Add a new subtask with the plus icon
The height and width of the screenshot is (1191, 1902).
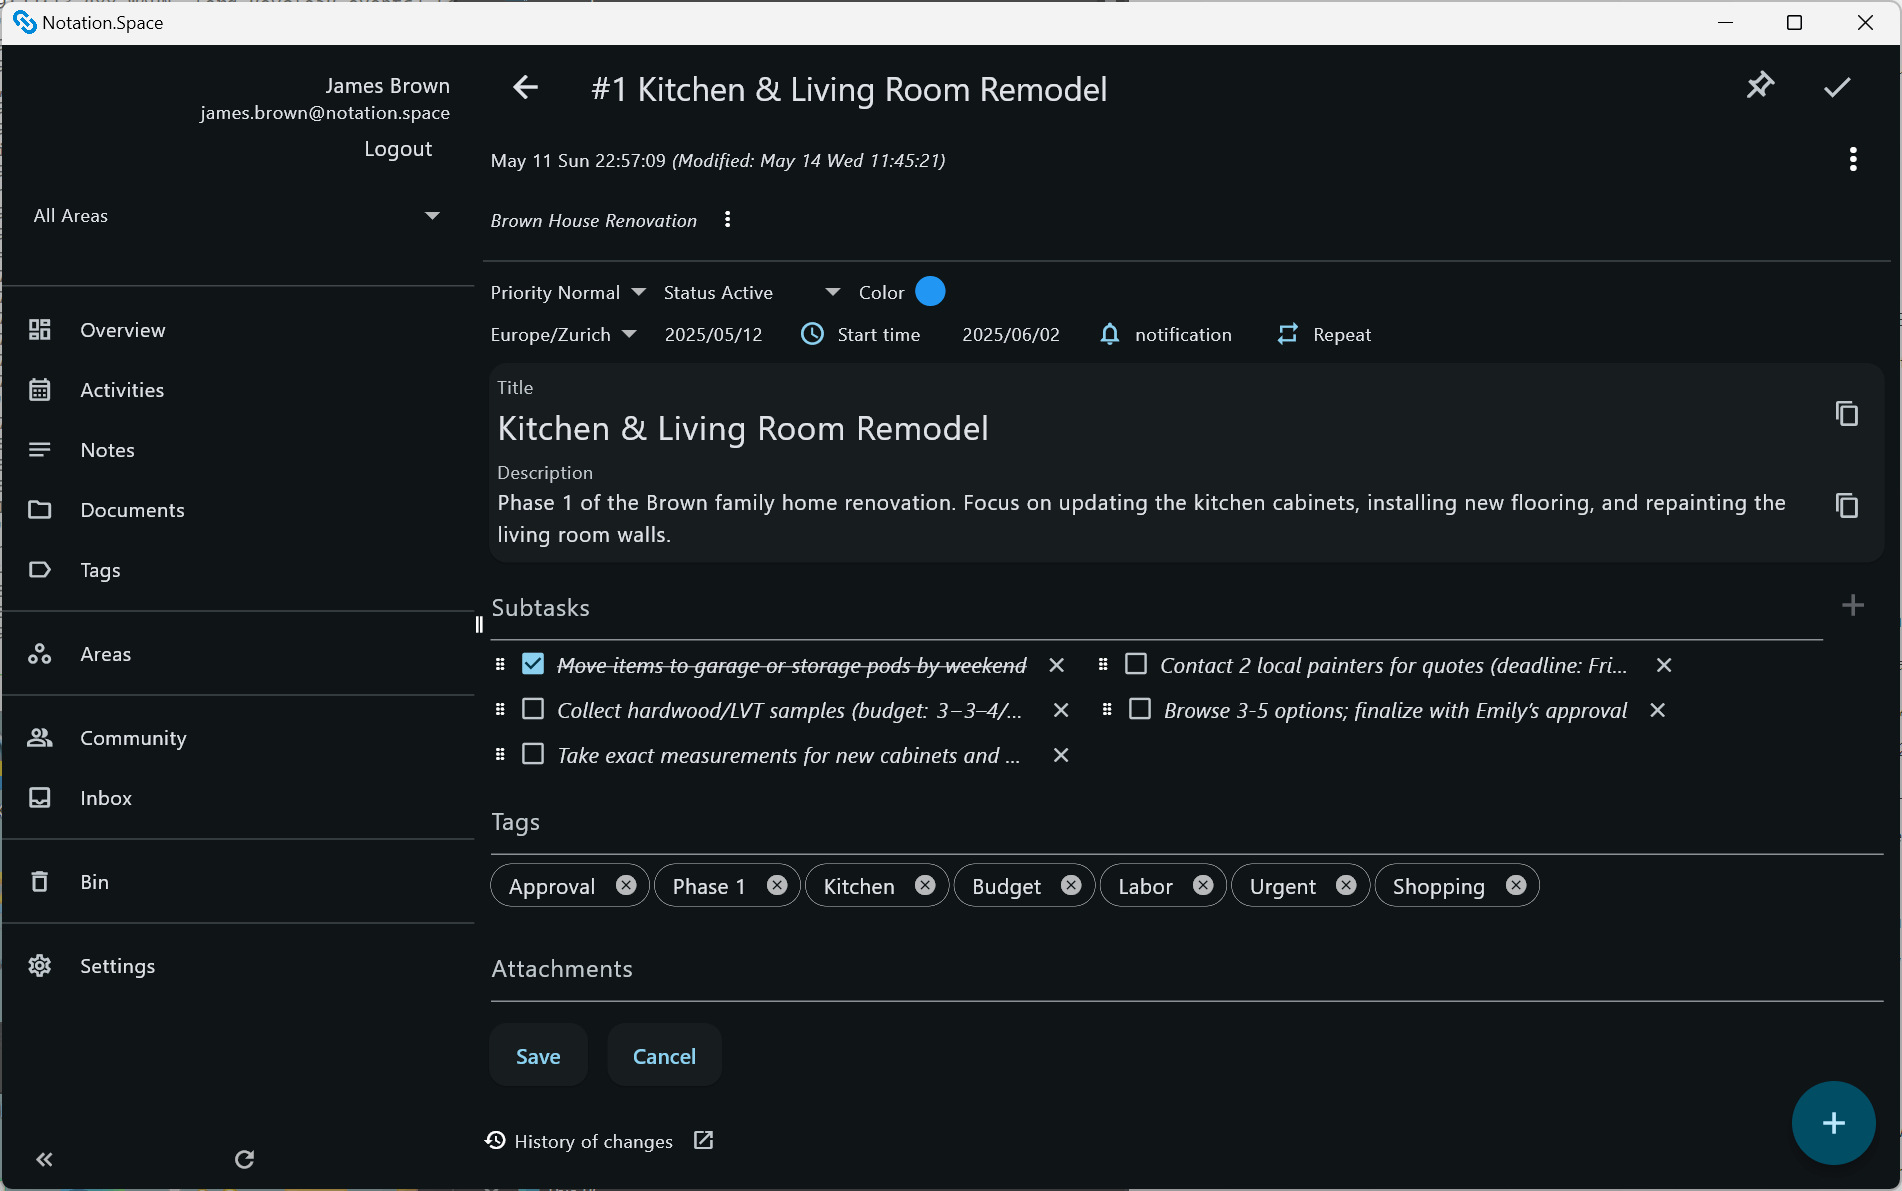pos(1853,605)
